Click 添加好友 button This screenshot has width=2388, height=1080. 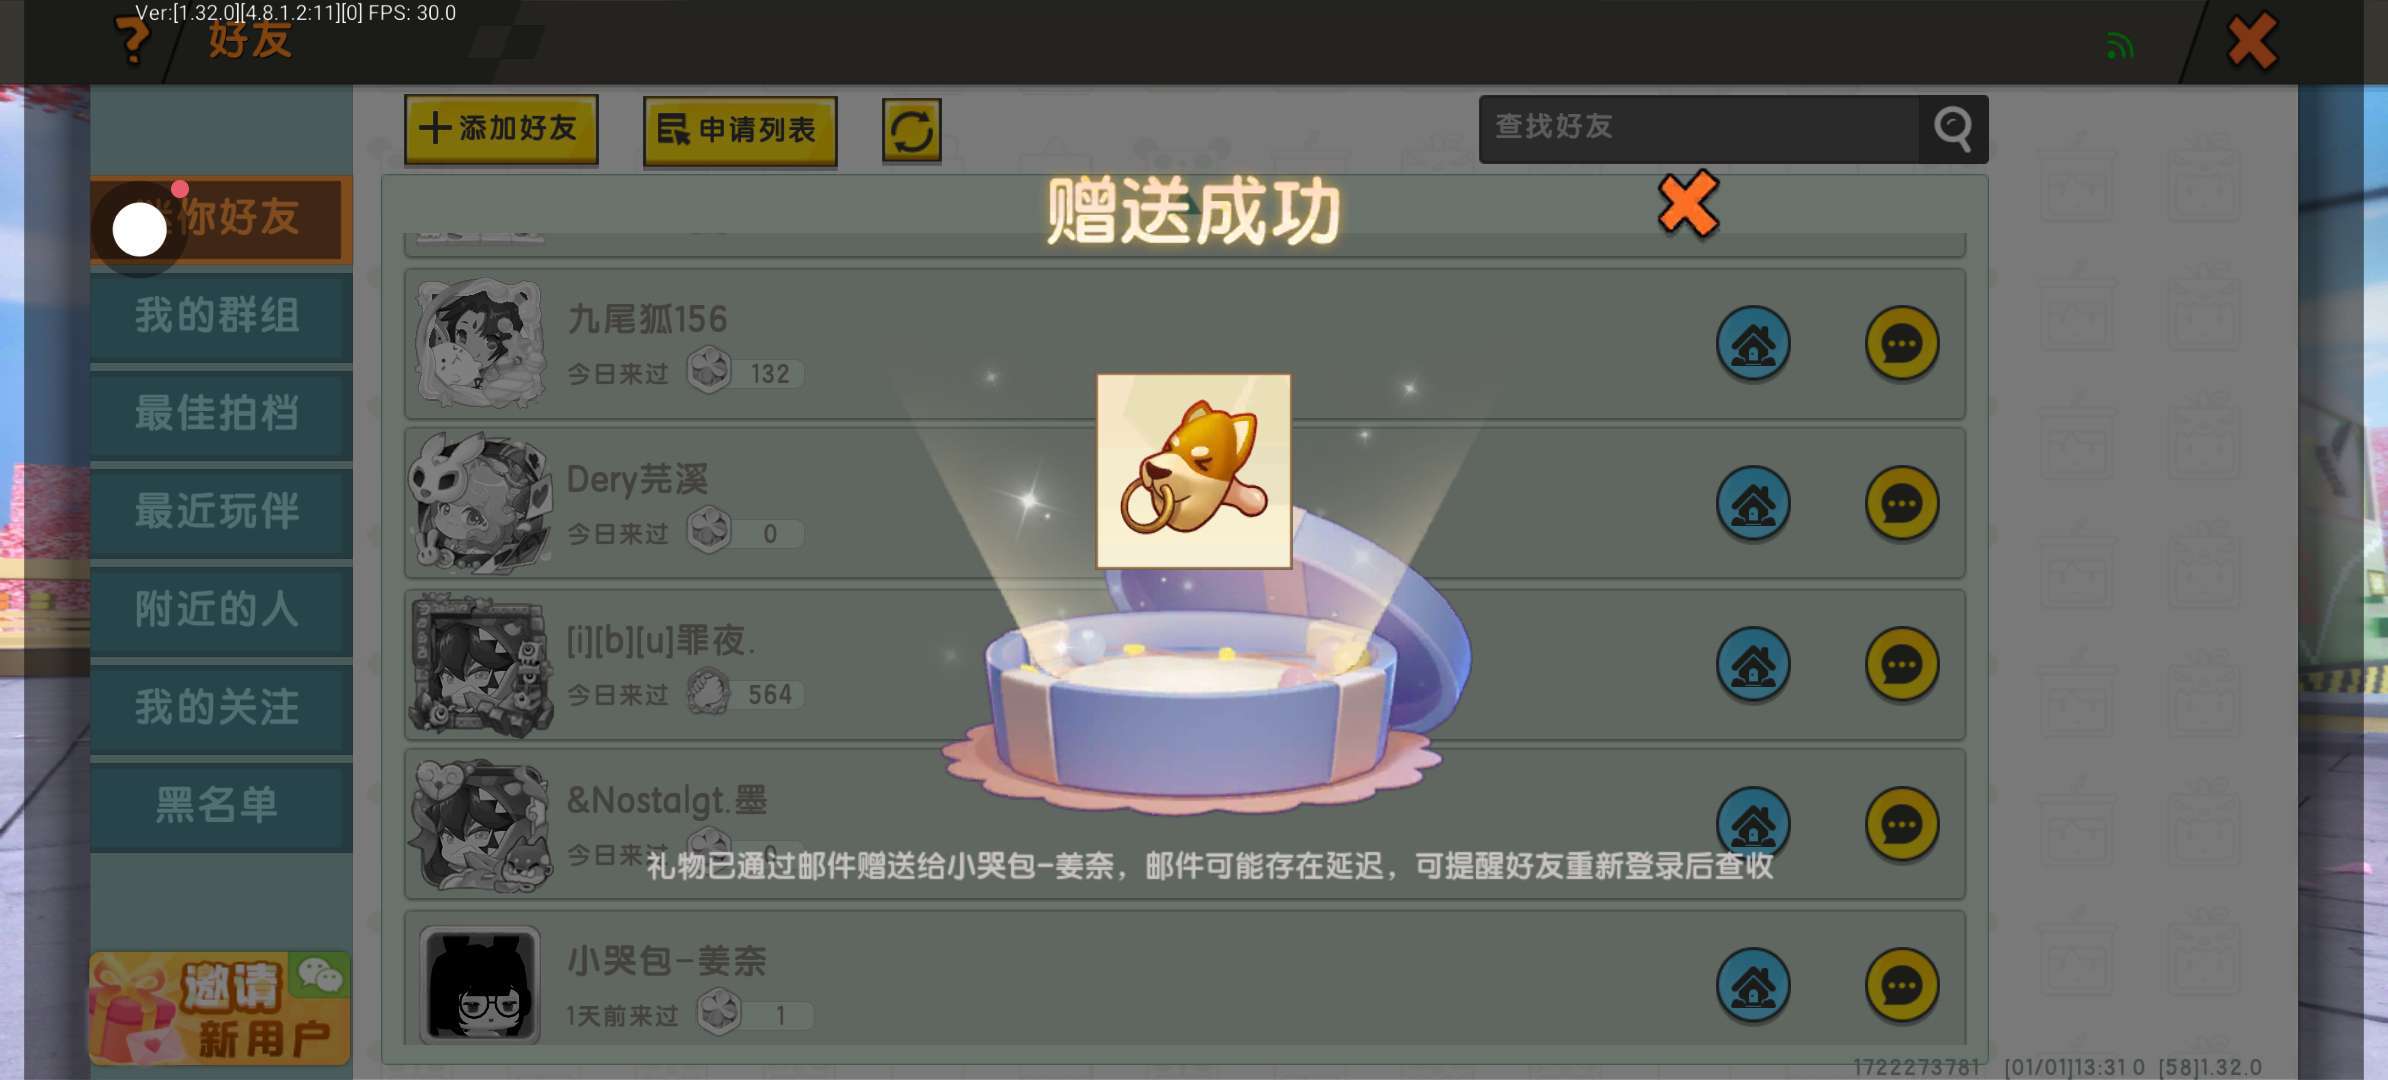click(x=501, y=129)
